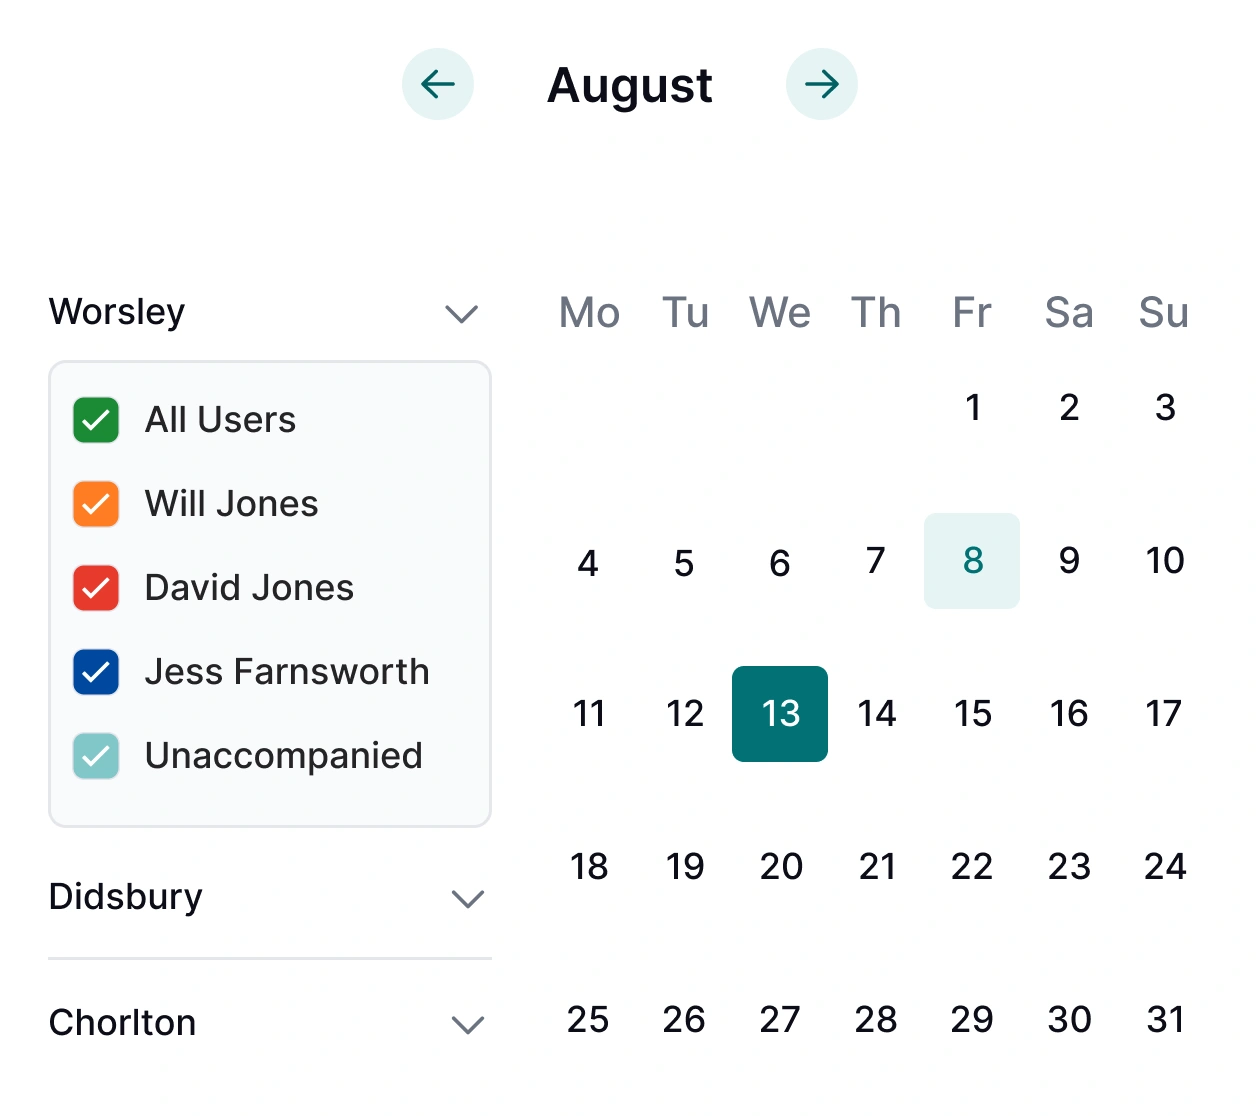This screenshot has height=1116, width=1260.
Task: Select August 13 on the calendar
Action: (780, 714)
